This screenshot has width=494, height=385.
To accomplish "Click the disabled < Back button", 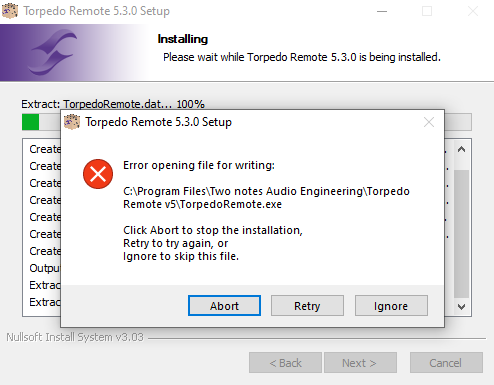I will click(285, 363).
